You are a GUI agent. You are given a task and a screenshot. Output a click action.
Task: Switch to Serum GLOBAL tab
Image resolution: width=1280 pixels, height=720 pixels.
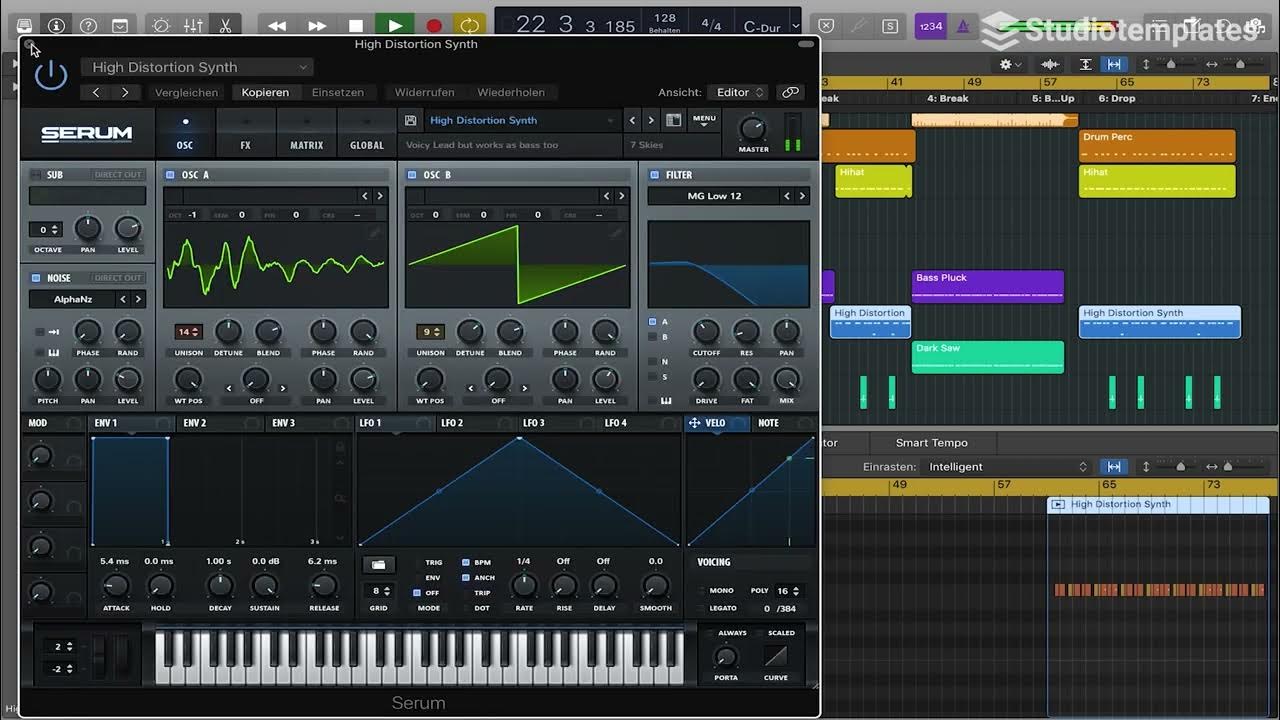(367, 133)
